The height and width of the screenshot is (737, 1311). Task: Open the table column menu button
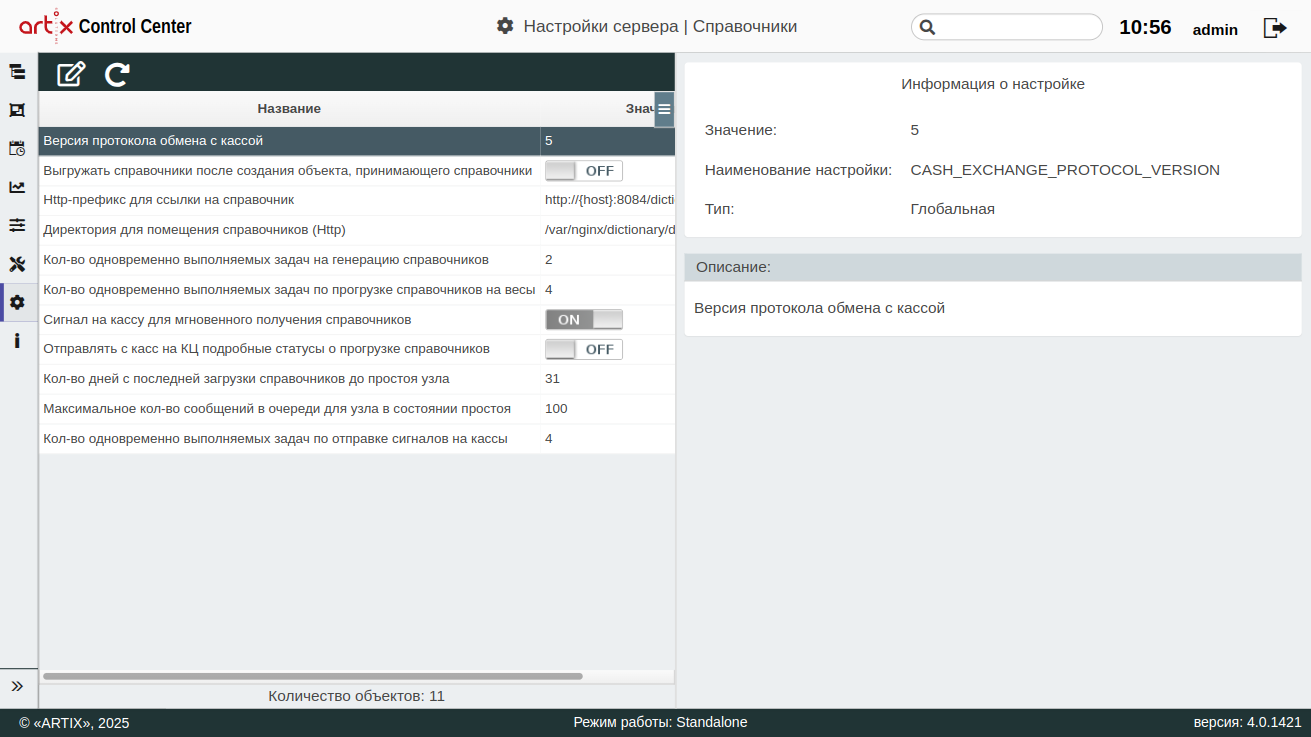pos(664,109)
